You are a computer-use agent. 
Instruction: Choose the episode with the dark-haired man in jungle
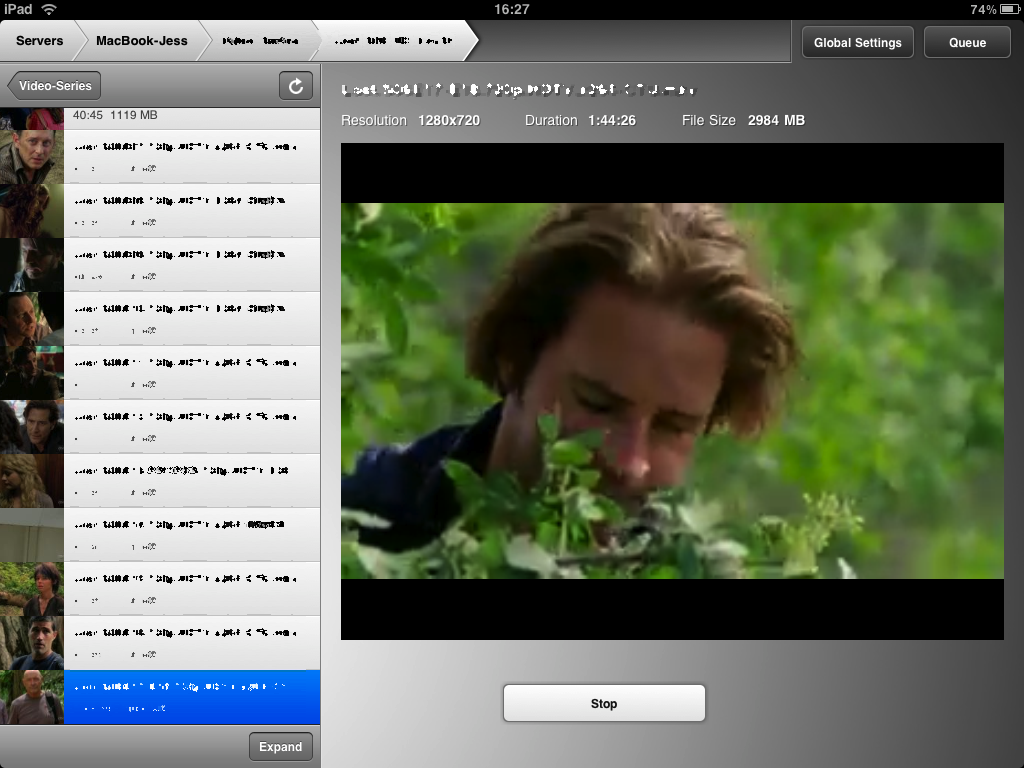[160, 643]
